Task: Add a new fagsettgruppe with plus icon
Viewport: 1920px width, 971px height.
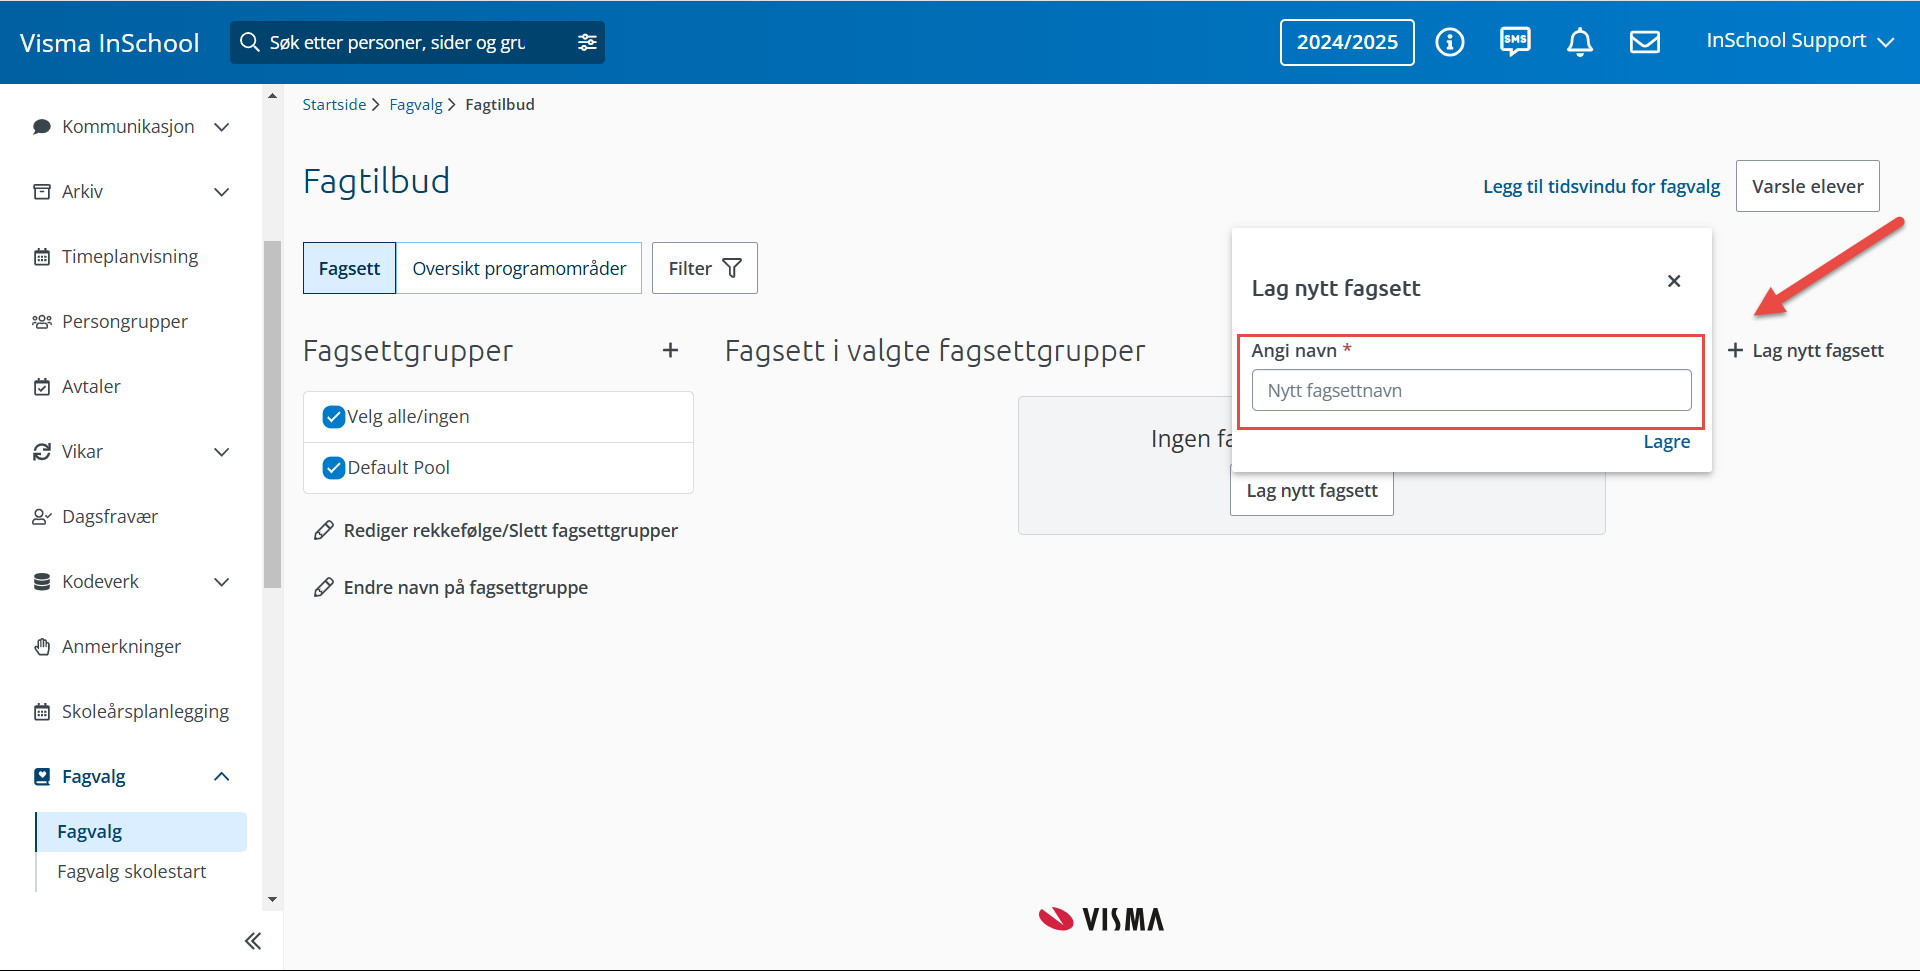Action: tap(670, 350)
